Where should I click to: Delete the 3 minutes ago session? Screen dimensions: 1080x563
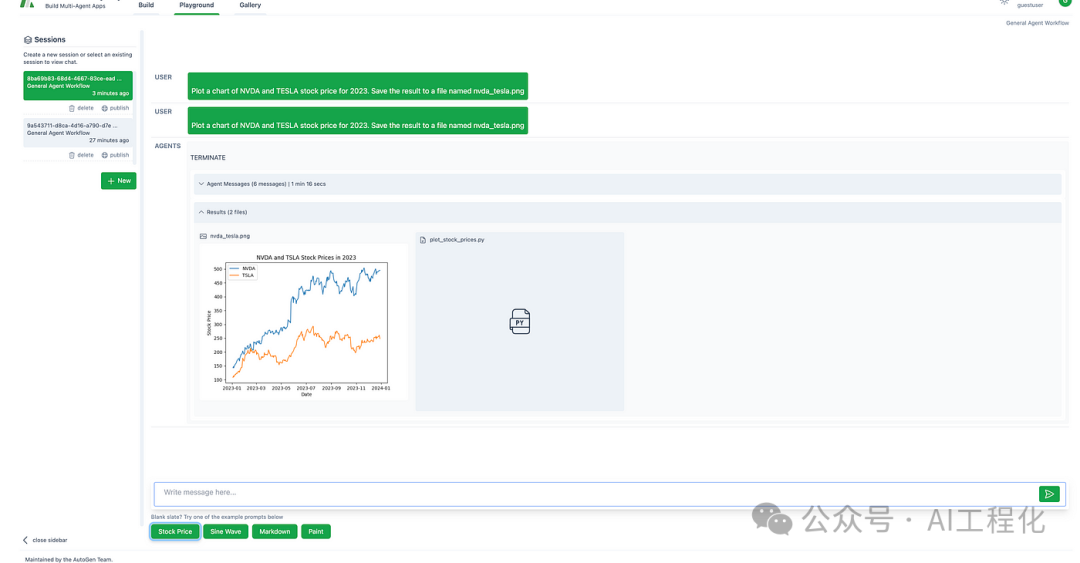81,108
